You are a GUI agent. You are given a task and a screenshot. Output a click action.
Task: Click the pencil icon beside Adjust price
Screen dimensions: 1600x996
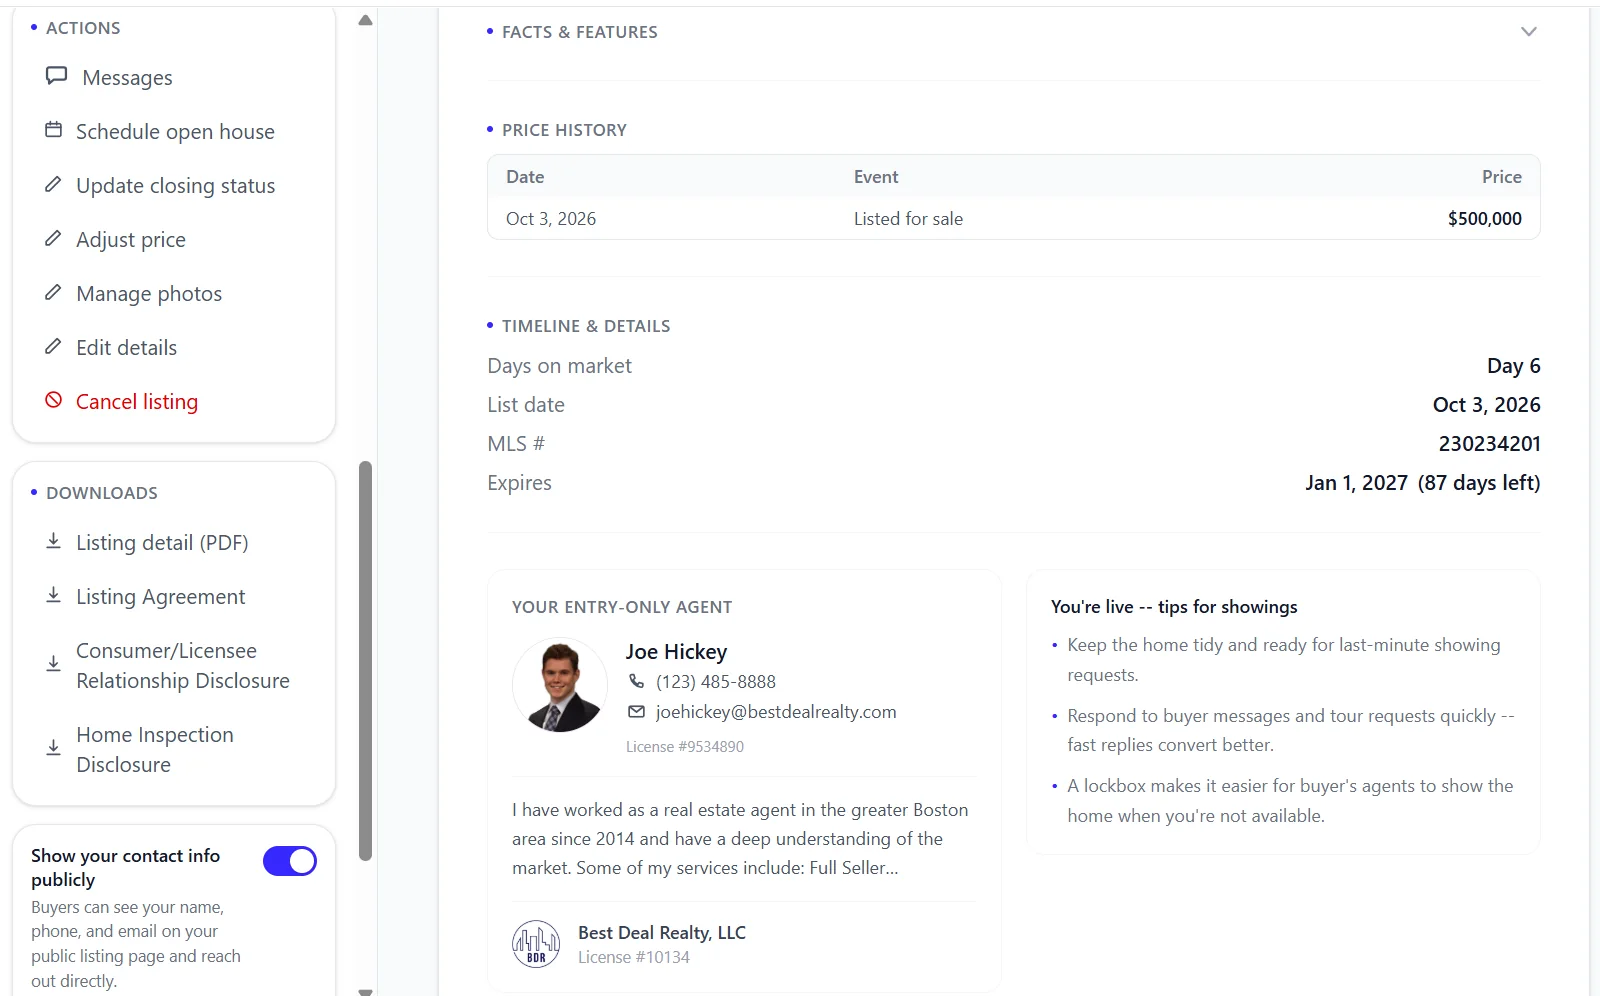[x=53, y=238]
